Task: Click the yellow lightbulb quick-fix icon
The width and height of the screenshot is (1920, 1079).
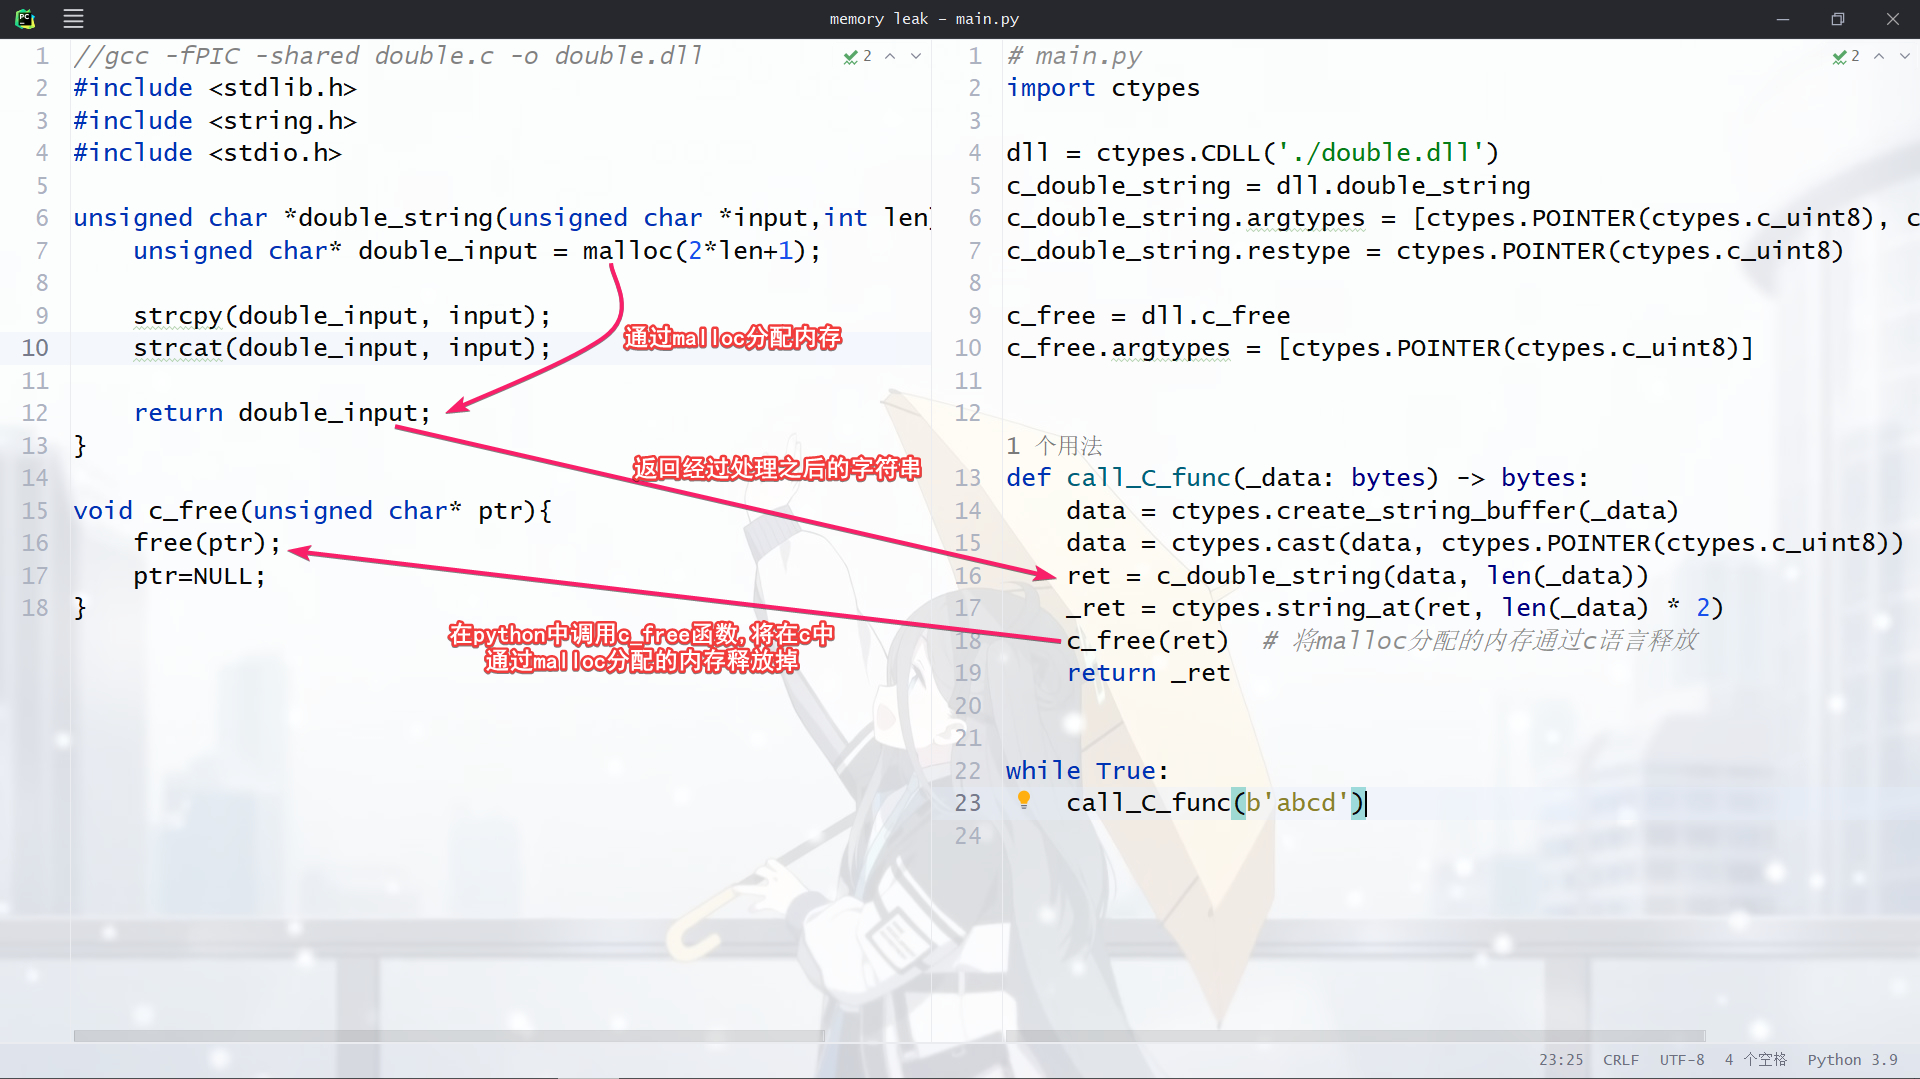Action: [x=1023, y=800]
